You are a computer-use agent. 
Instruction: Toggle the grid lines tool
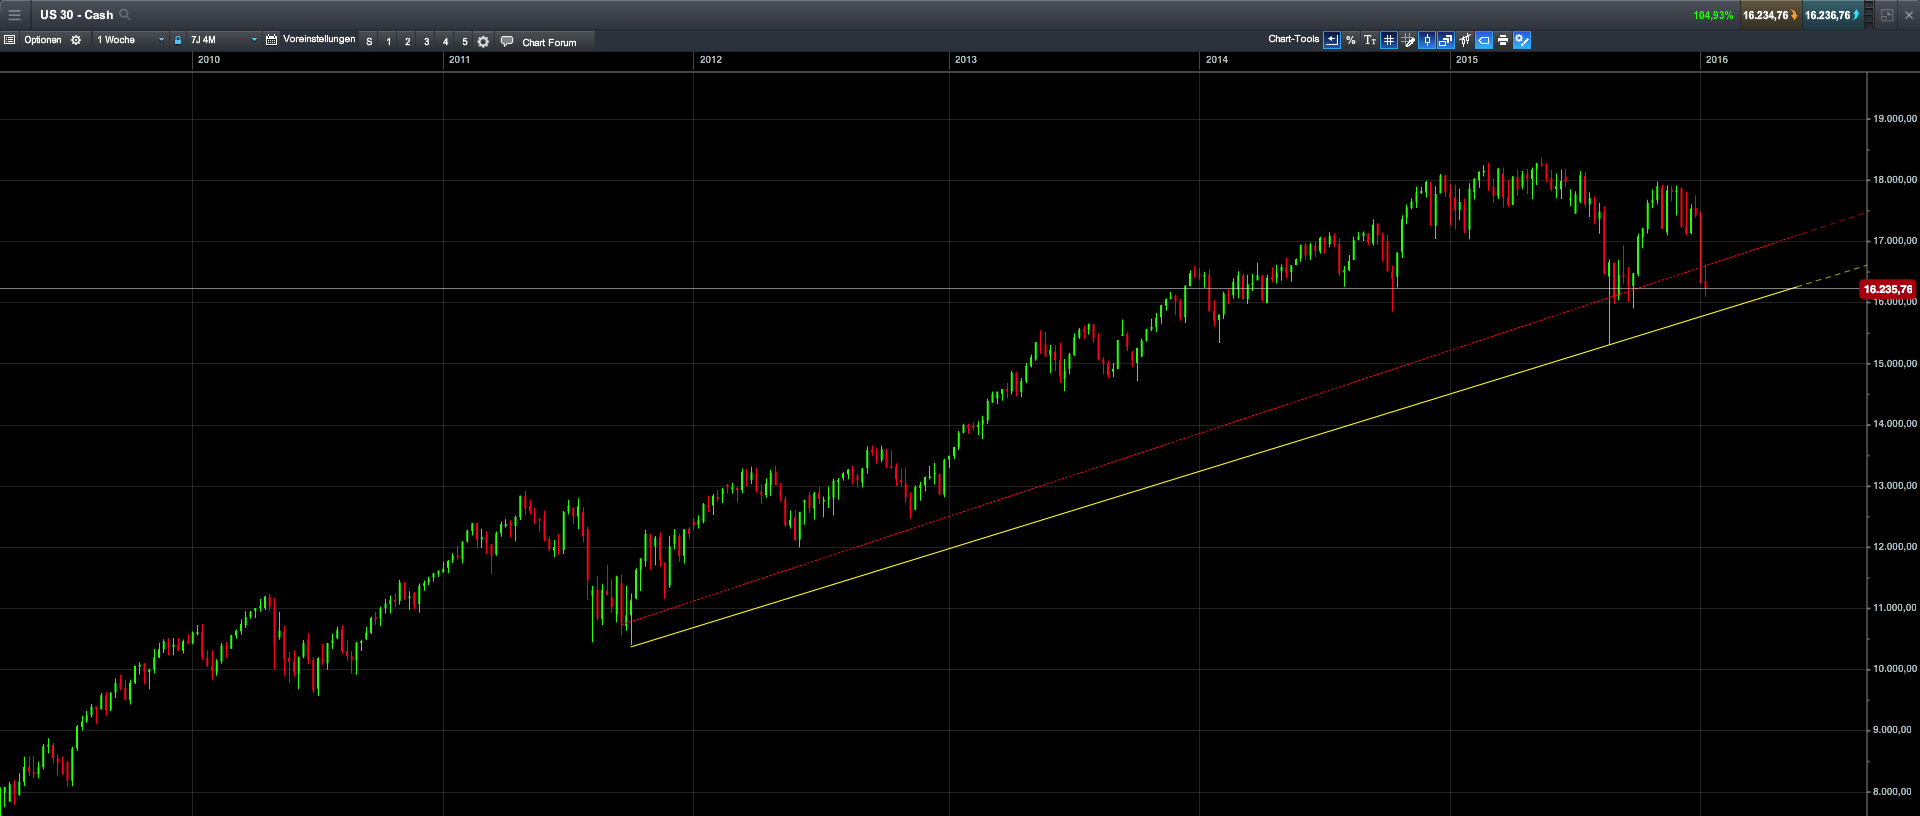point(1389,40)
